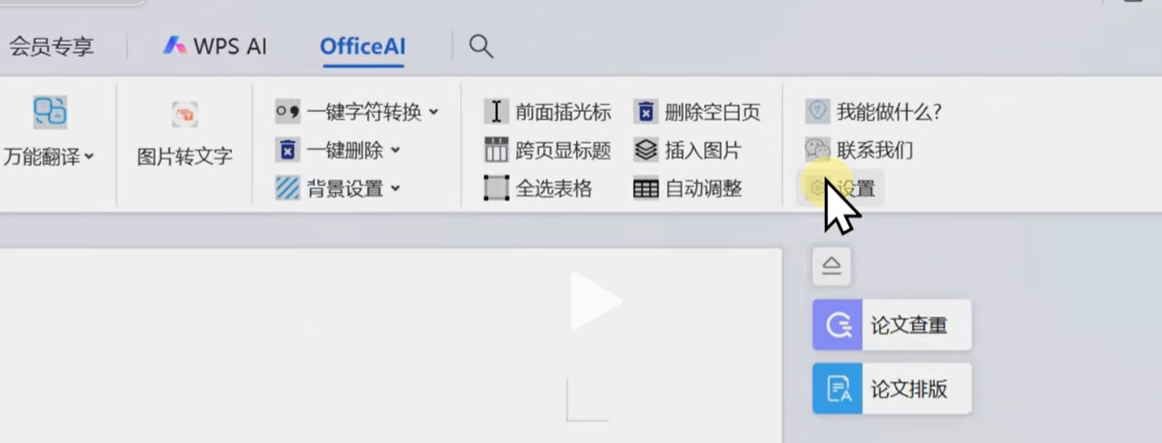1162x443 pixels.
Task: Click the 一键字符转换 icon
Action: point(288,112)
